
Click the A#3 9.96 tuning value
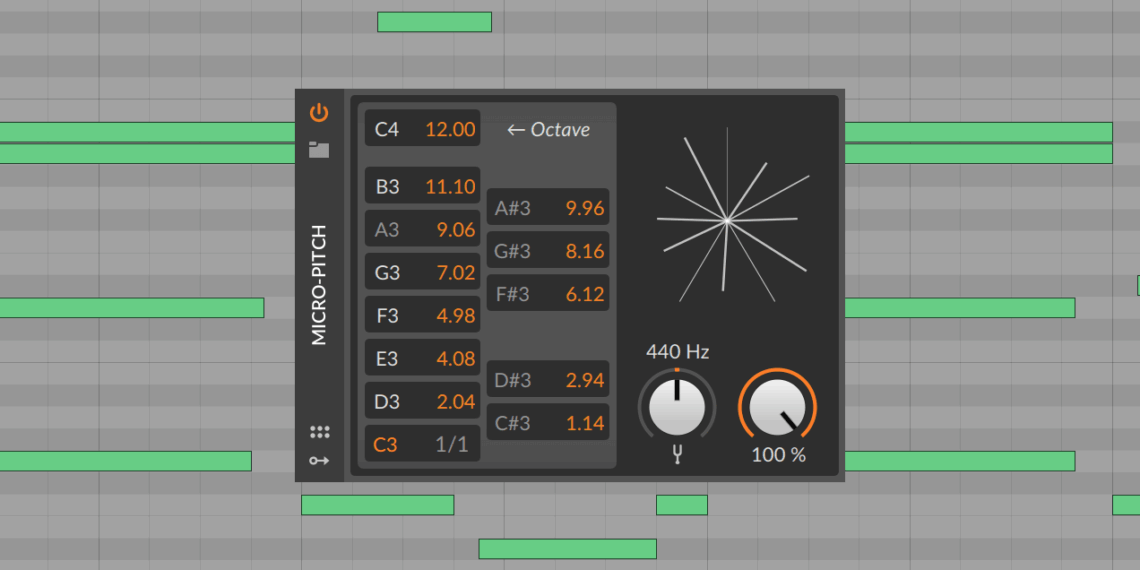[584, 209]
